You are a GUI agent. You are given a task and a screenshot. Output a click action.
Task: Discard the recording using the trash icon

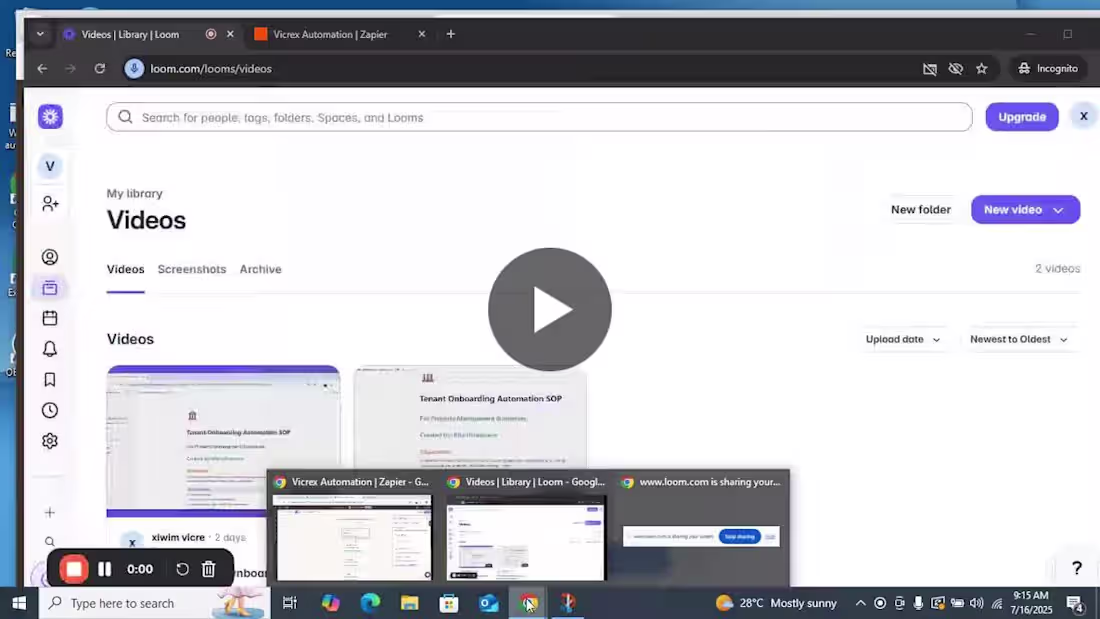click(x=208, y=568)
